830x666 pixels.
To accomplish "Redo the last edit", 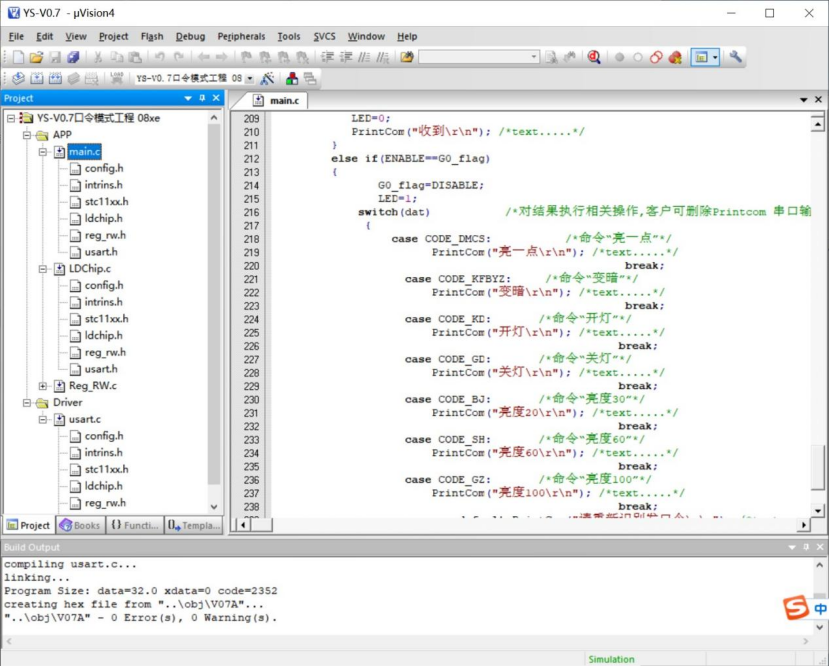I will (x=178, y=57).
